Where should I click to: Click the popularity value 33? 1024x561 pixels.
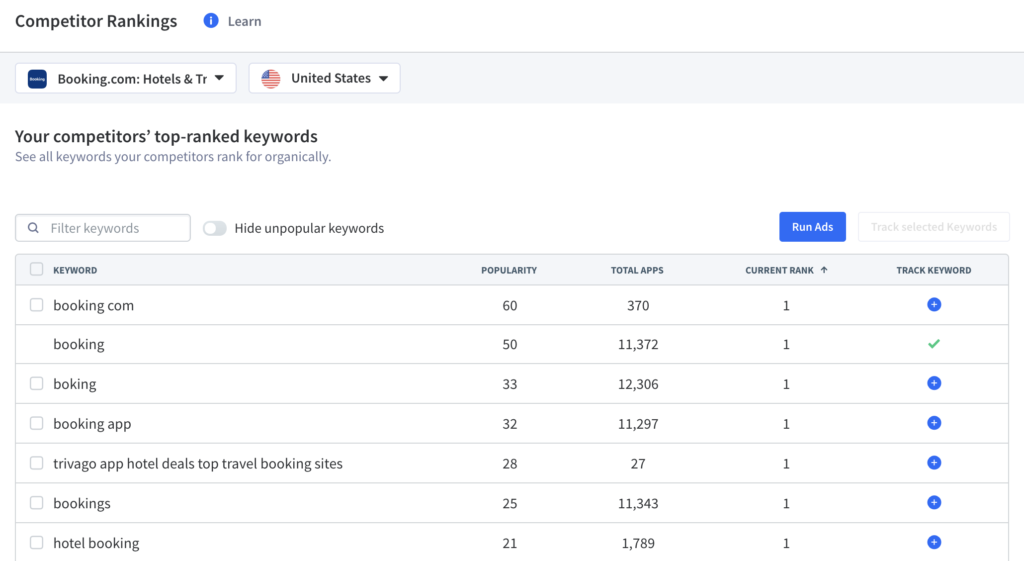coord(509,384)
